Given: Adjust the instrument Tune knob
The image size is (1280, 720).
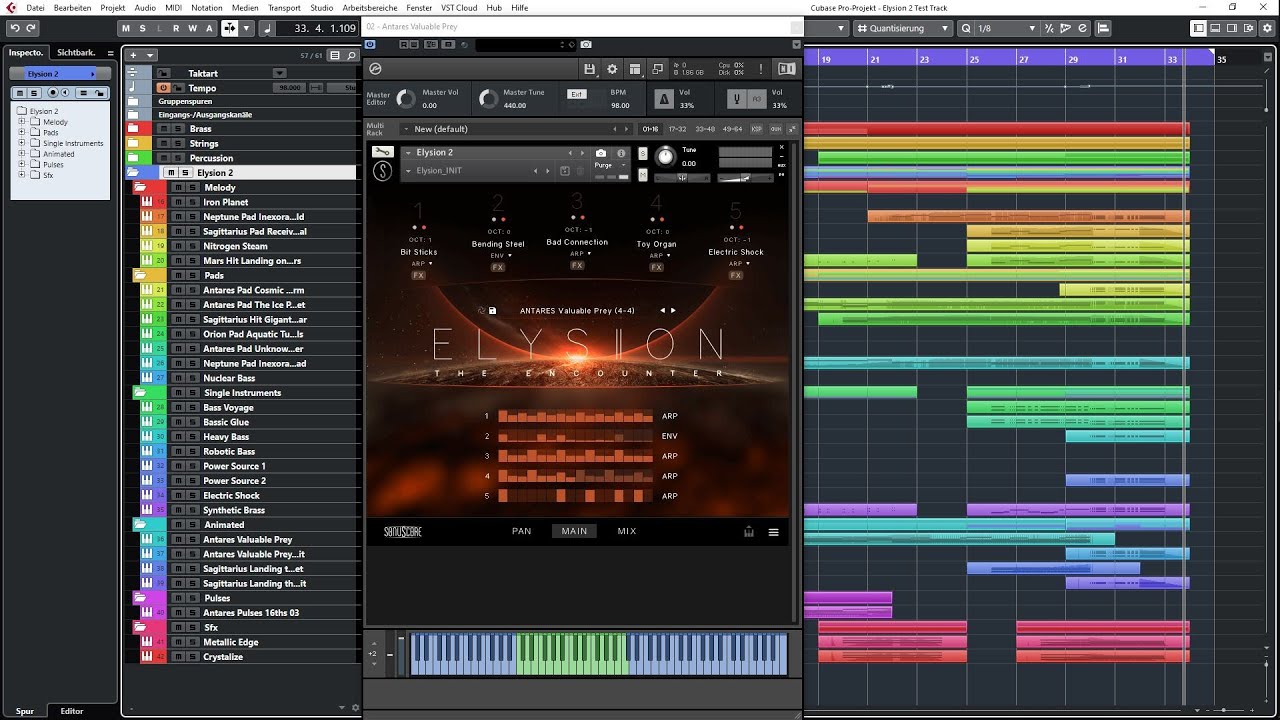Looking at the screenshot, I should 665,157.
